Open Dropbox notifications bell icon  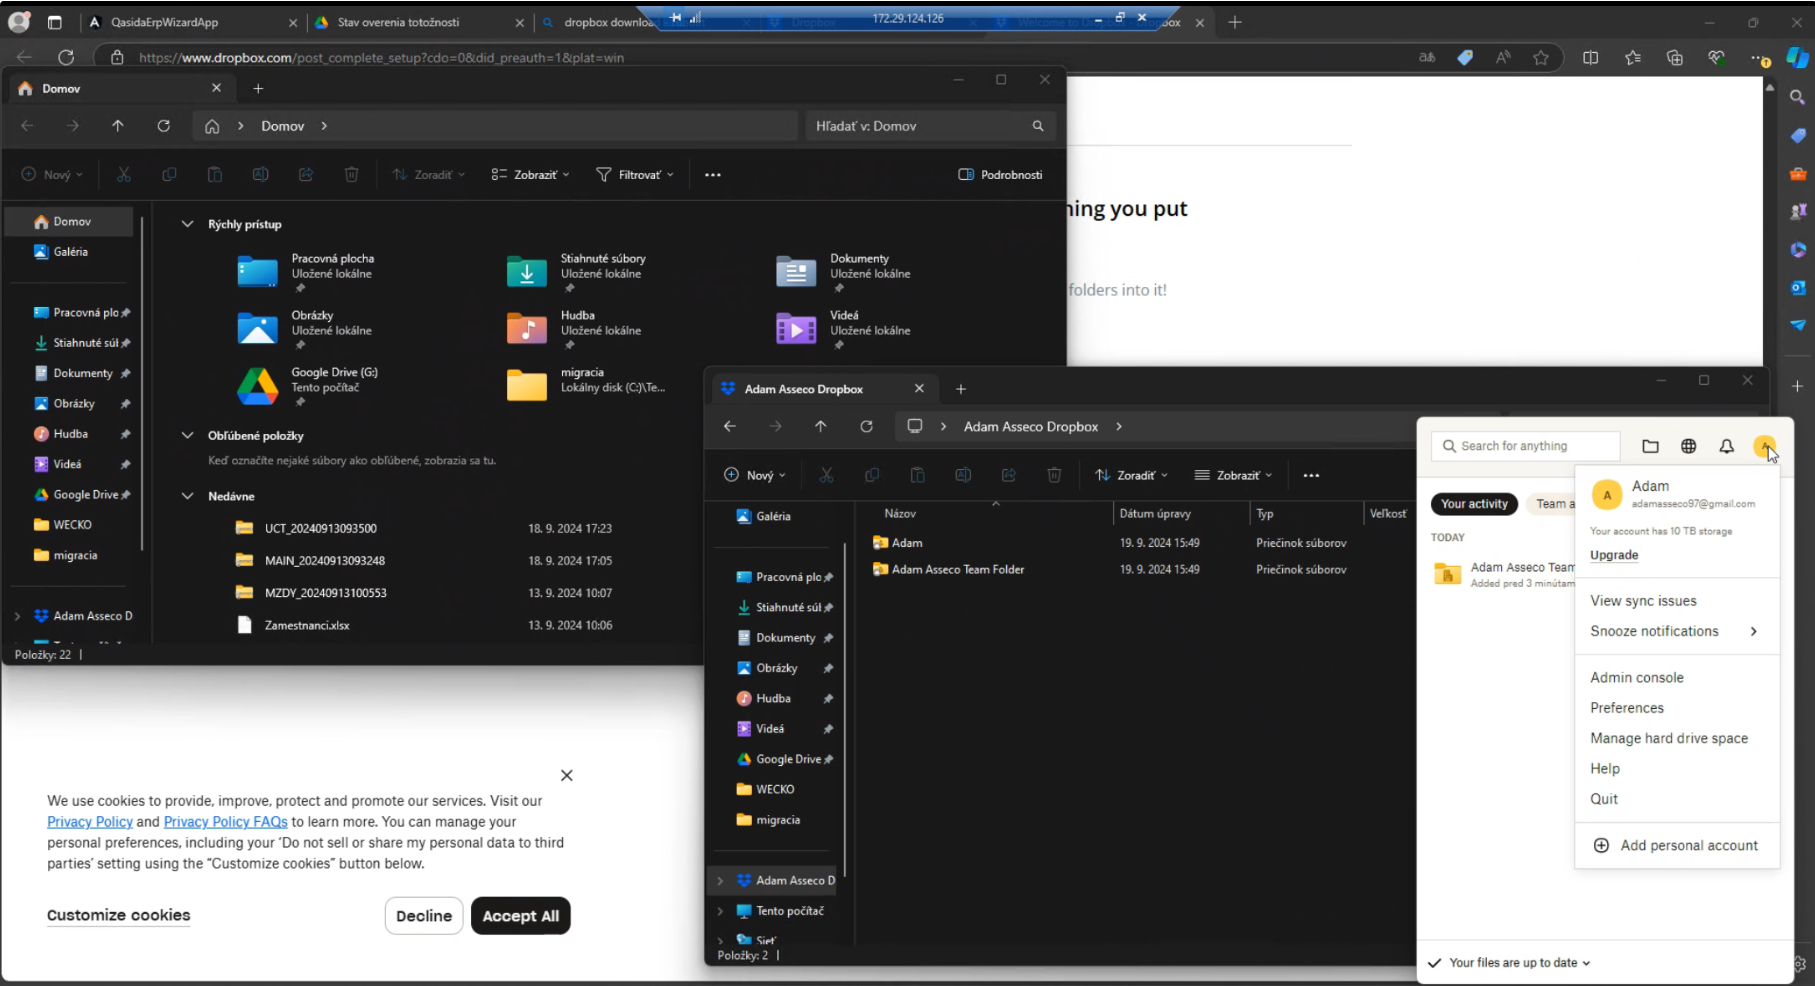click(1726, 446)
